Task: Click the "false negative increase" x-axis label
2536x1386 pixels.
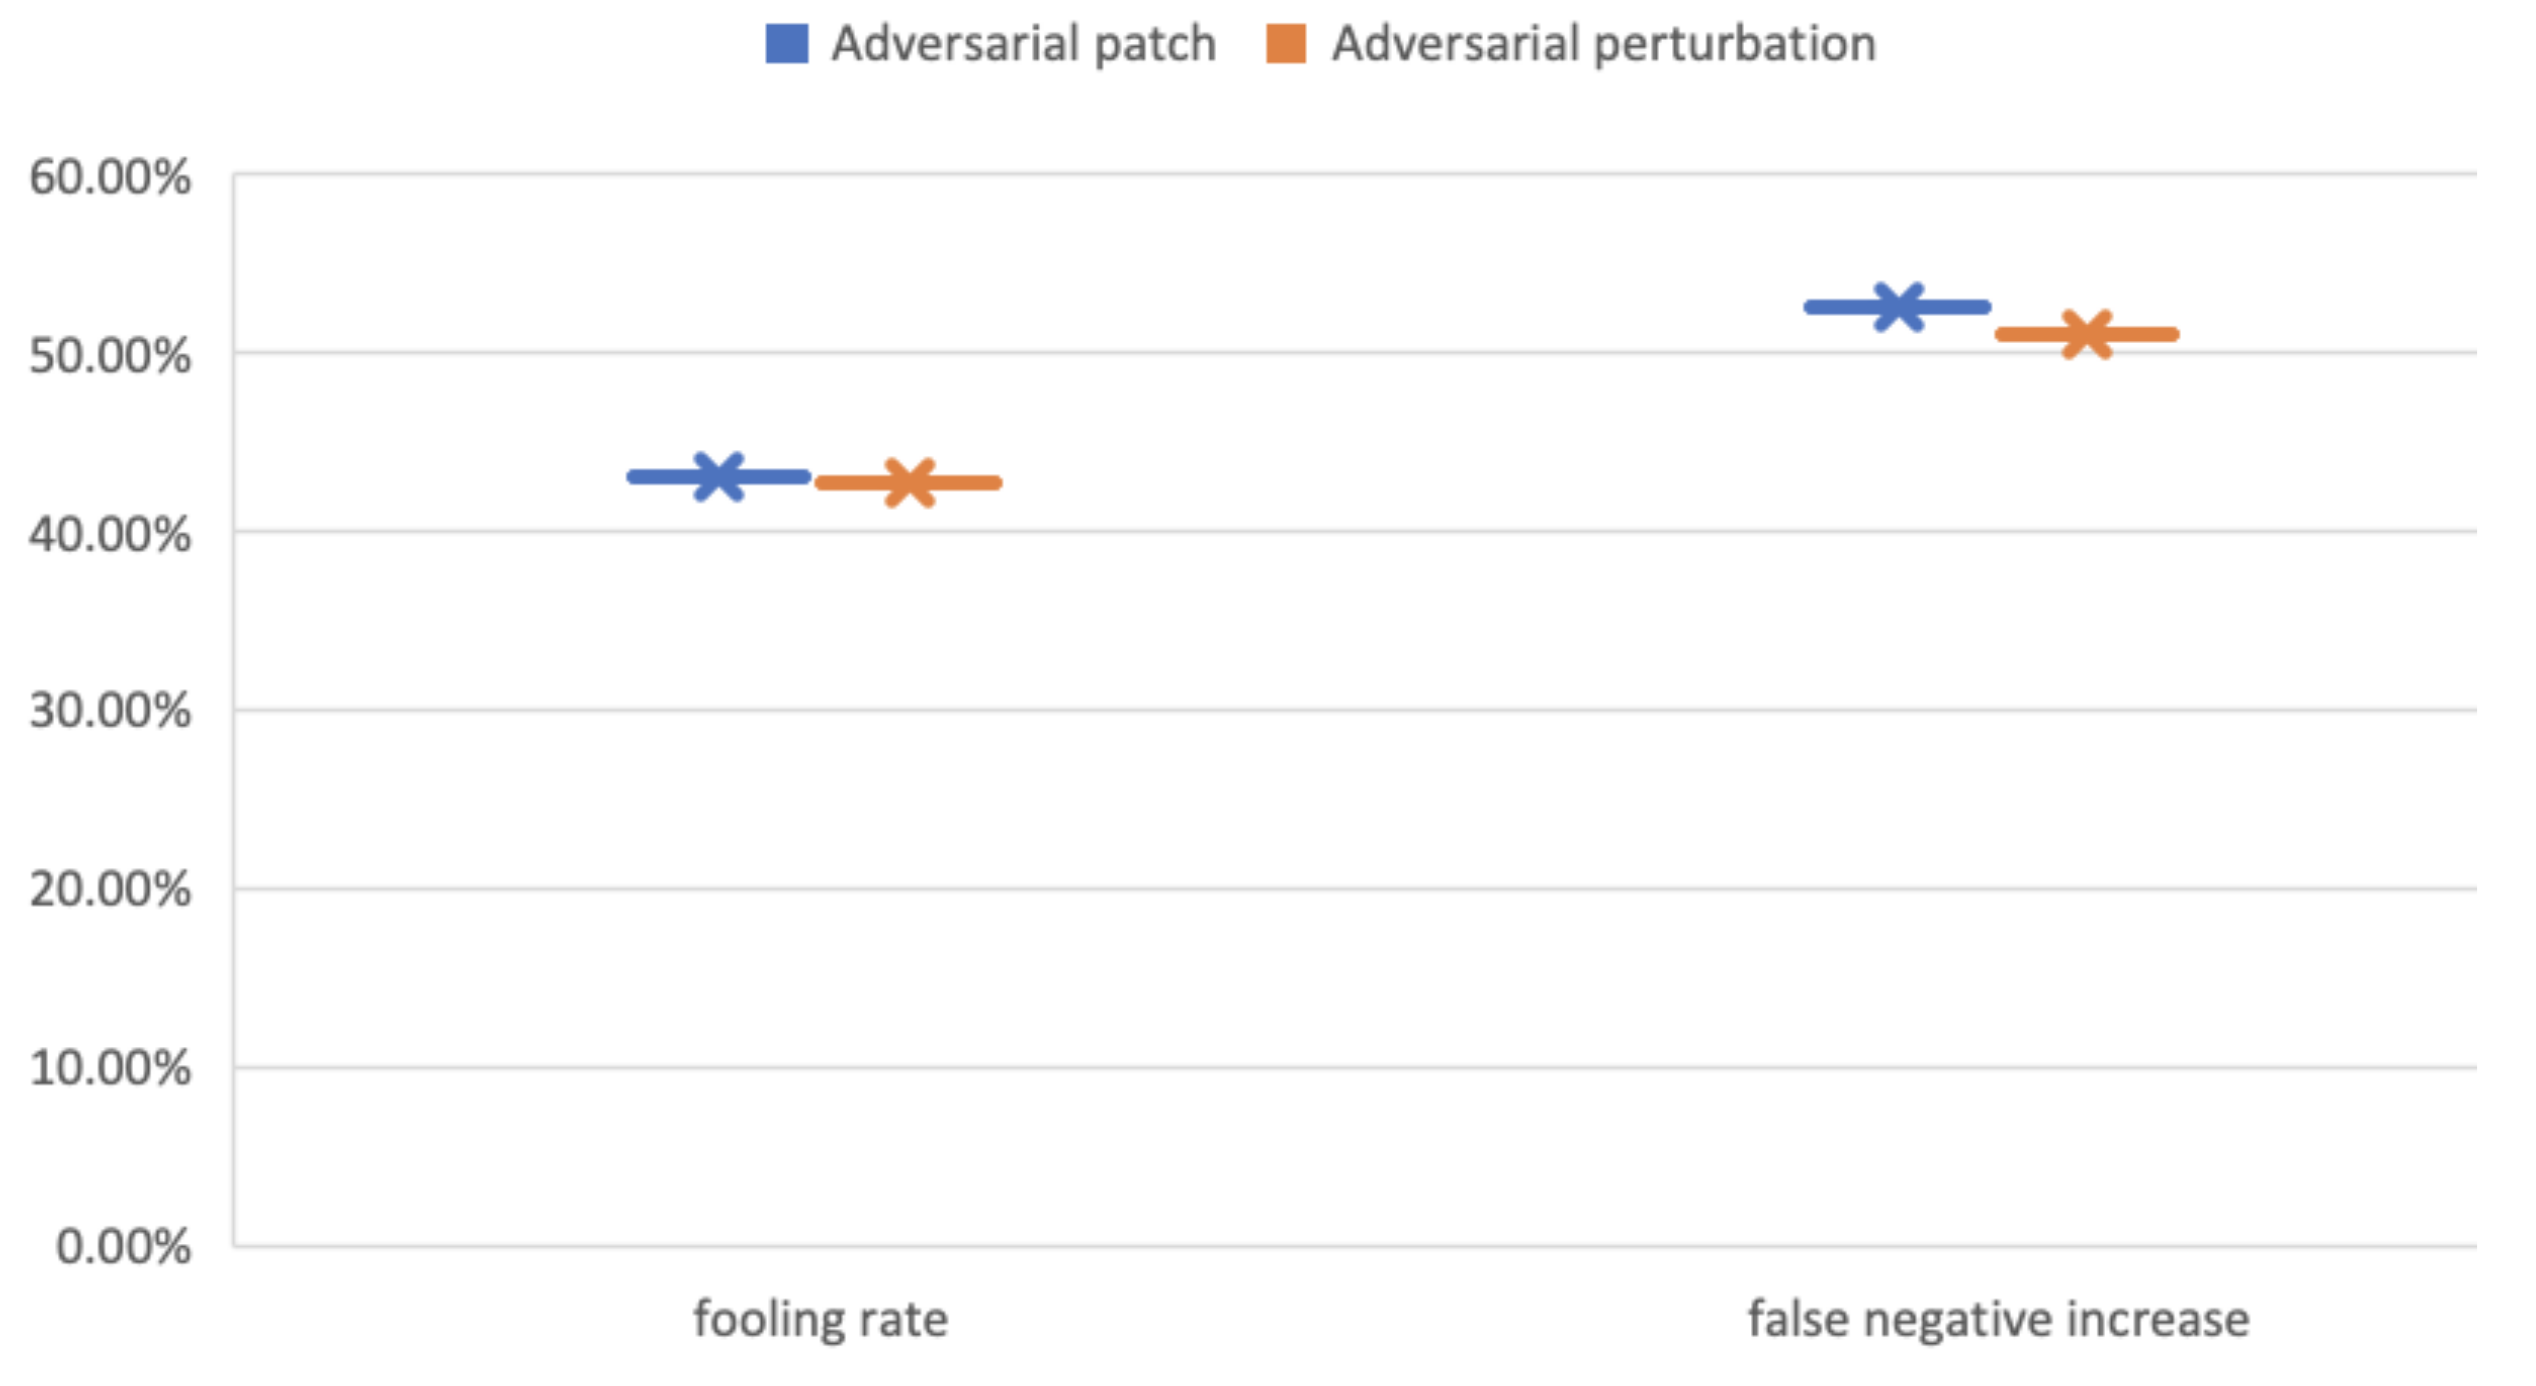Action: 1998,1319
